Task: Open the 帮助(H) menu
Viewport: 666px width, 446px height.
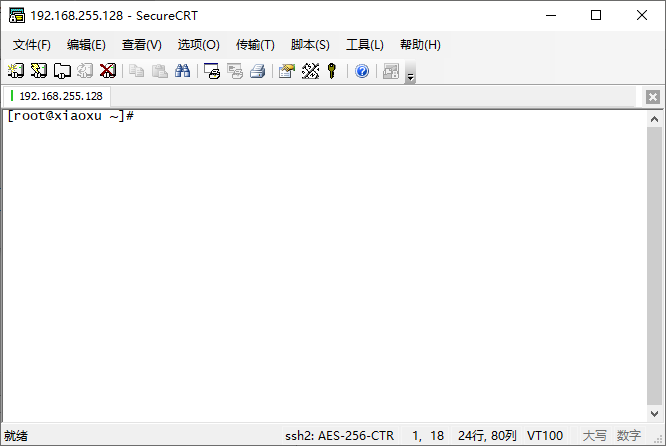Action: point(420,45)
